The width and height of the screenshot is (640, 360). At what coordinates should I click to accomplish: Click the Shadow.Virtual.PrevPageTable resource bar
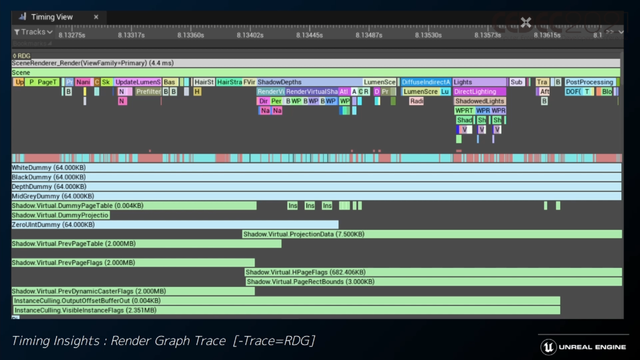pos(147,244)
